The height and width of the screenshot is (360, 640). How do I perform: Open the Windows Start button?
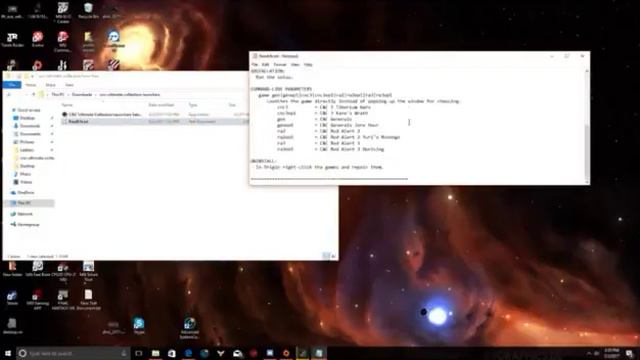(x=8, y=353)
